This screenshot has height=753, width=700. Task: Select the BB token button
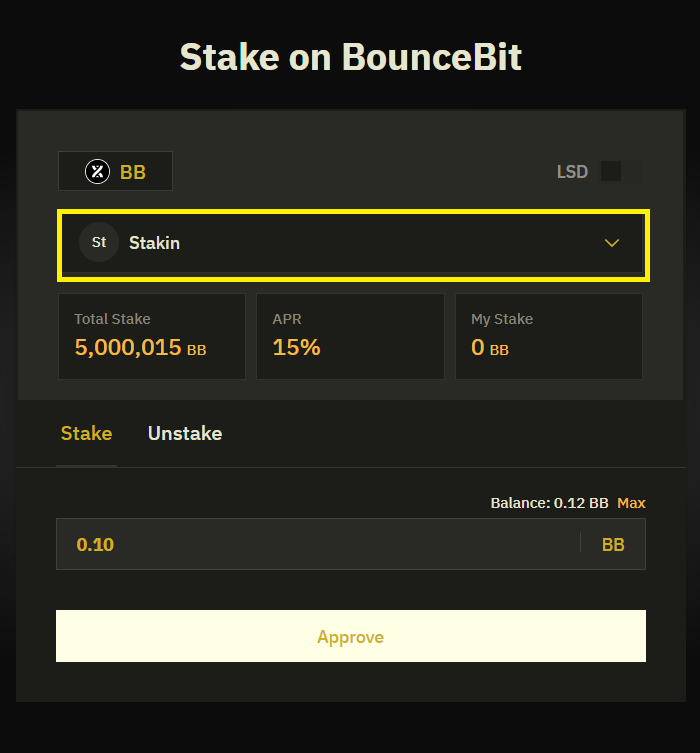pos(116,172)
